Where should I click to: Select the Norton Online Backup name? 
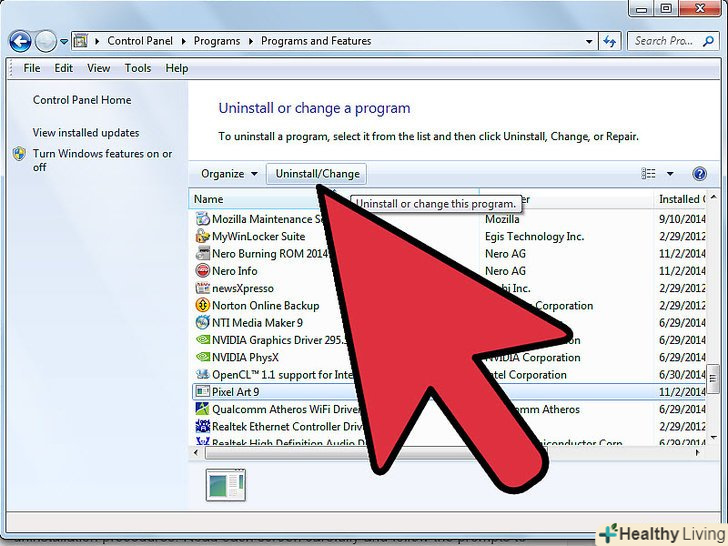266,306
